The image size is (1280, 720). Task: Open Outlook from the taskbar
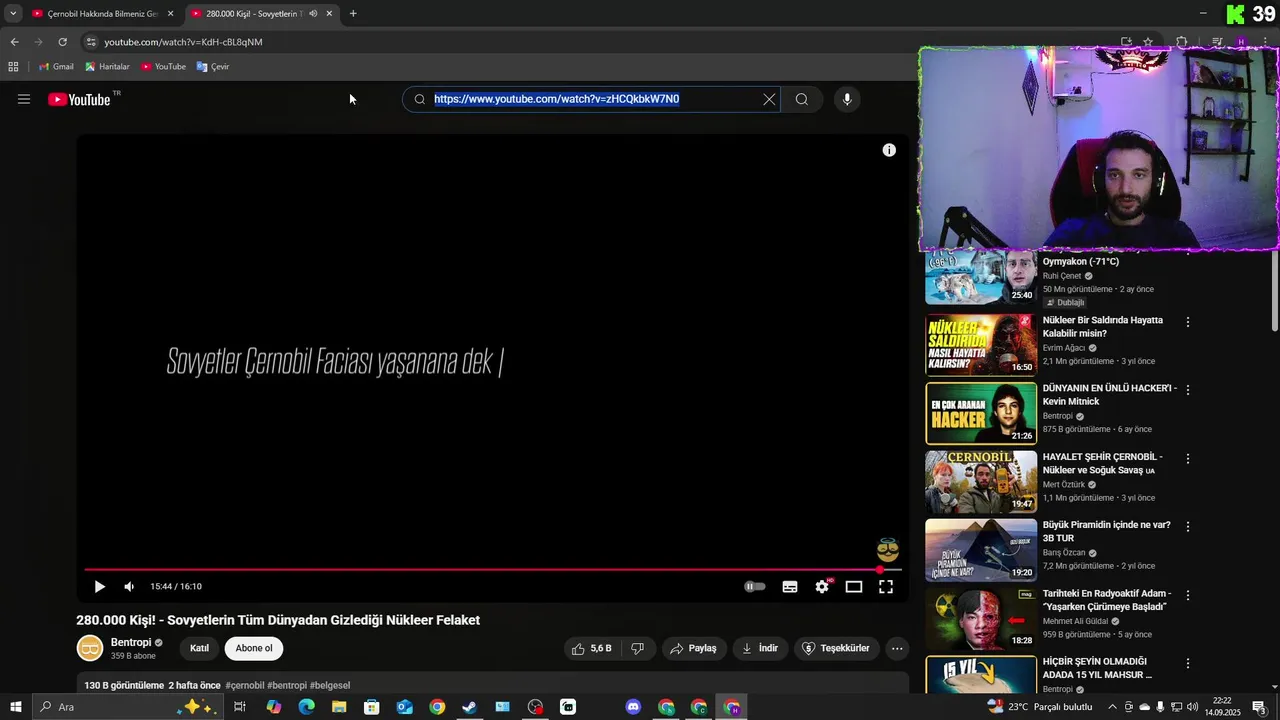(x=404, y=707)
